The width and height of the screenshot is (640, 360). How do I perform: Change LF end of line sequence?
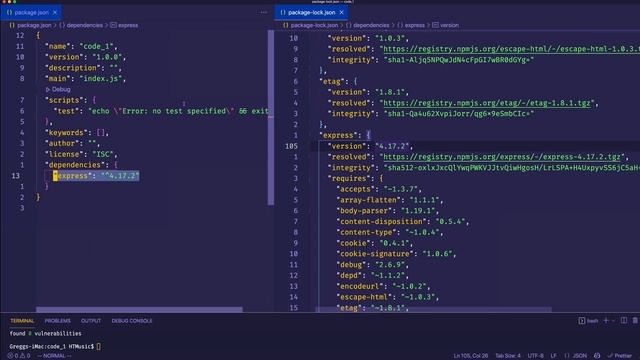[x=554, y=356]
